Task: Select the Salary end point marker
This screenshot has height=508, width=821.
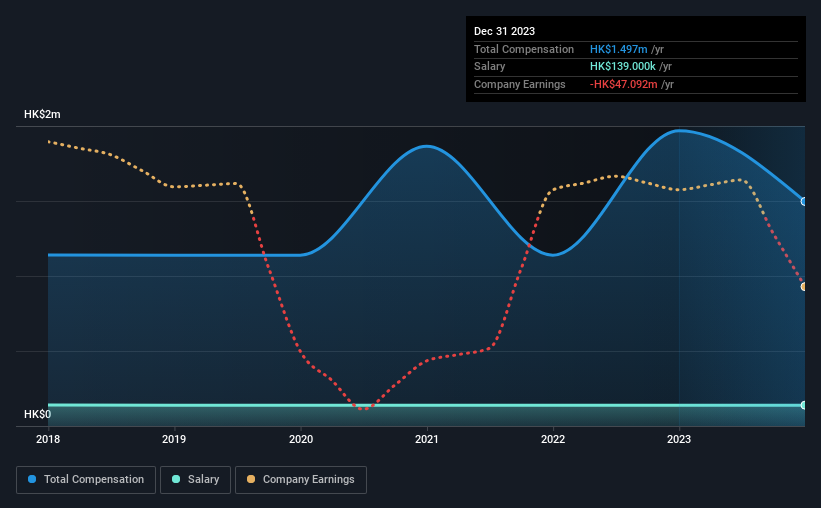Action: [x=804, y=405]
